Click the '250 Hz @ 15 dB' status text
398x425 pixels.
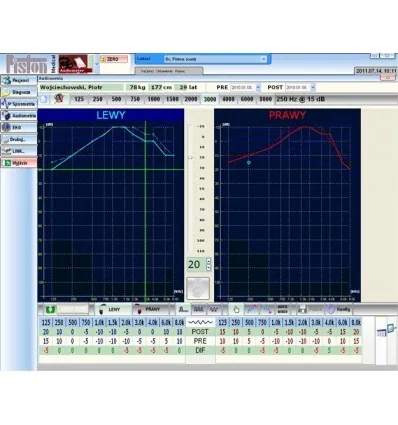coord(301,99)
